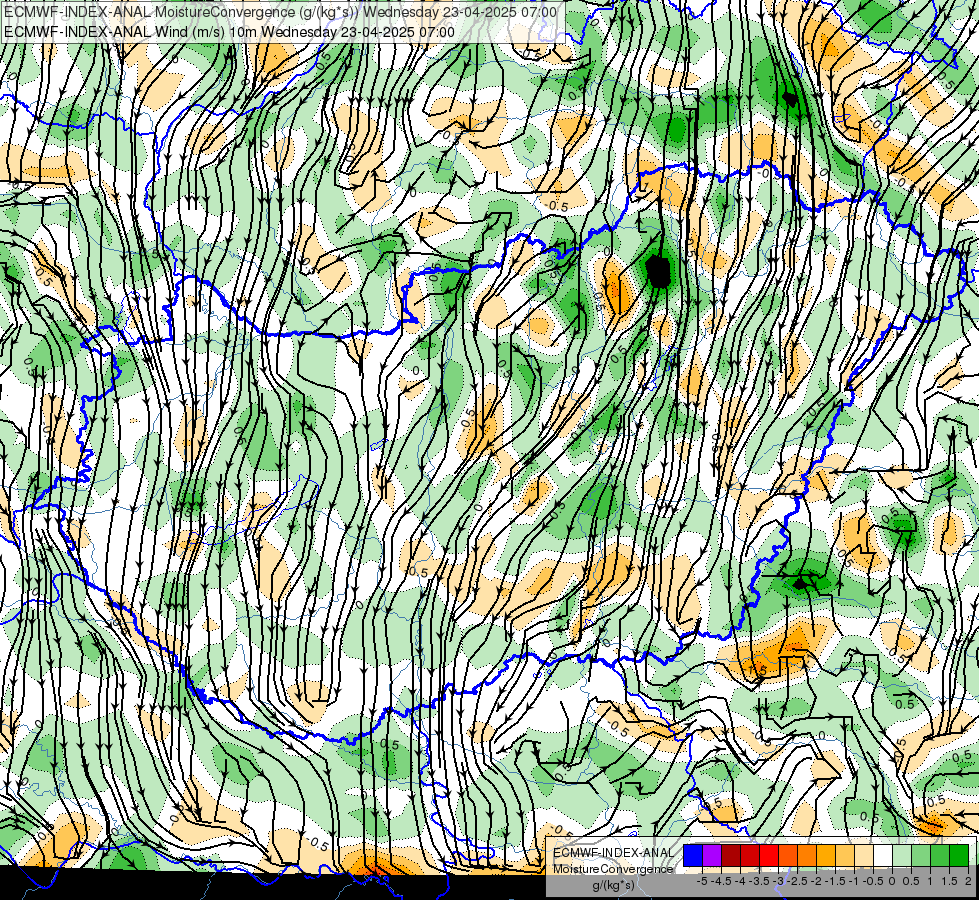This screenshot has width=979, height=900.
Task: Select legend swatch between -3 and -2.5
Action: click(x=788, y=855)
